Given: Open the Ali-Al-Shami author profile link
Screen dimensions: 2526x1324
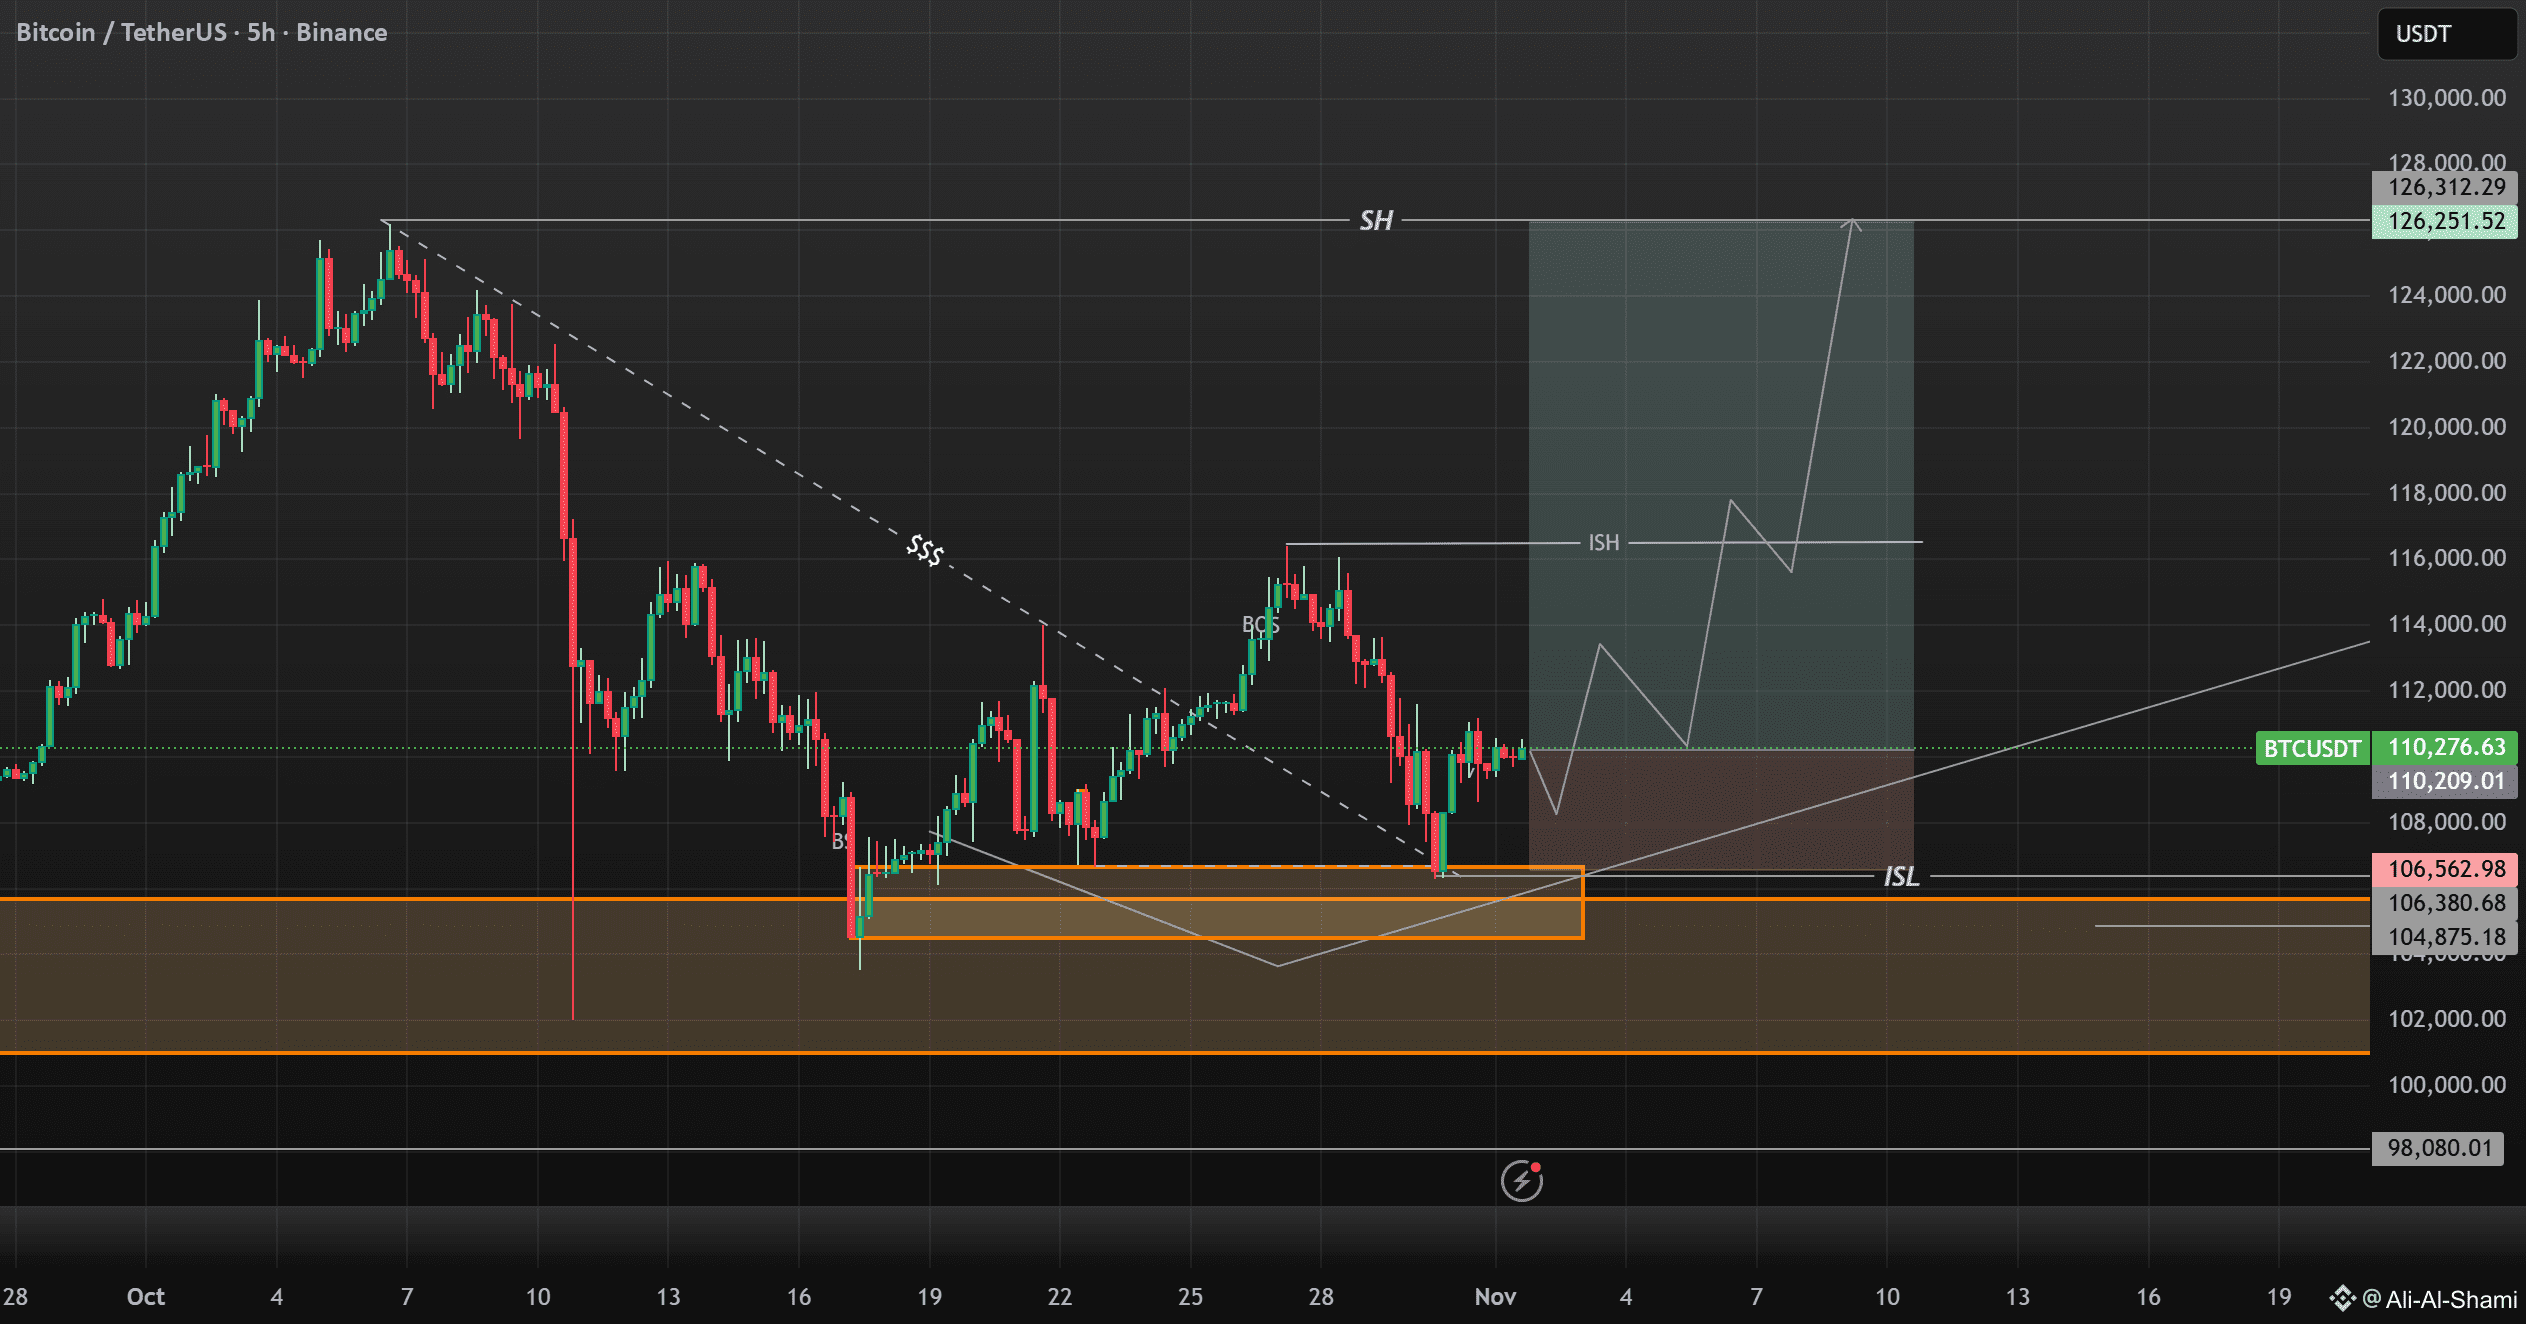Looking at the screenshot, I should (x=2450, y=1299).
